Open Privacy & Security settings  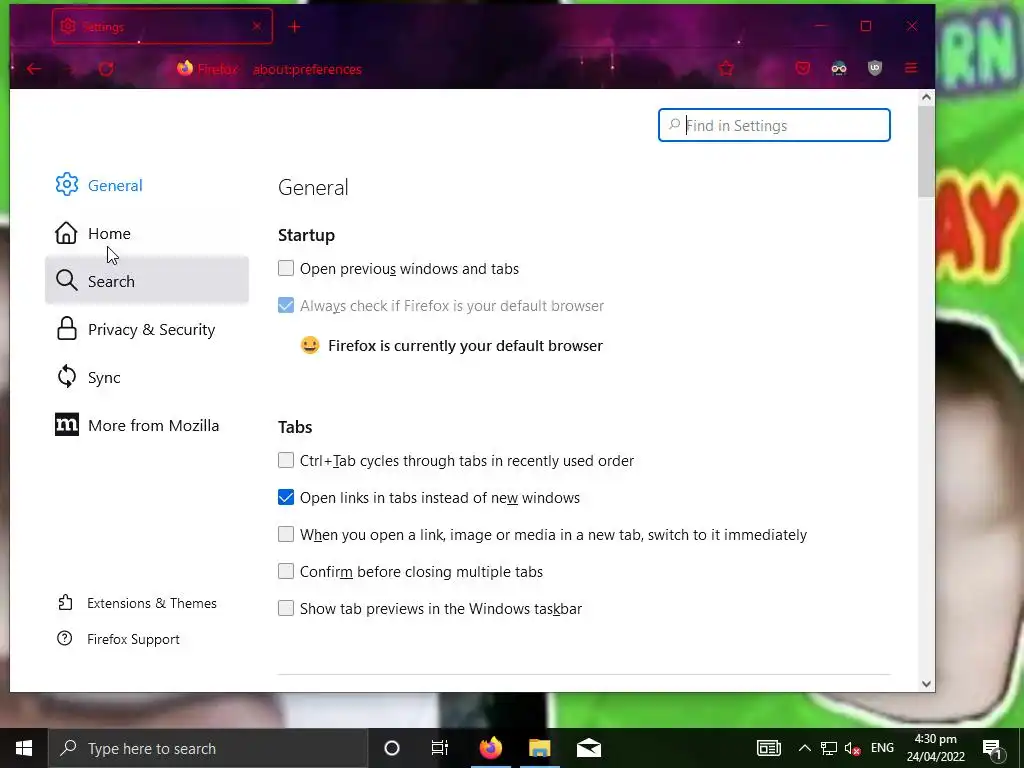[146, 329]
